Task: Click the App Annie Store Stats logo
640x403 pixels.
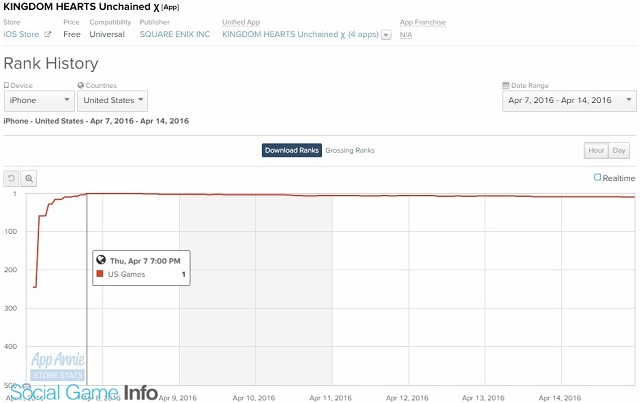Action: [x=58, y=365]
